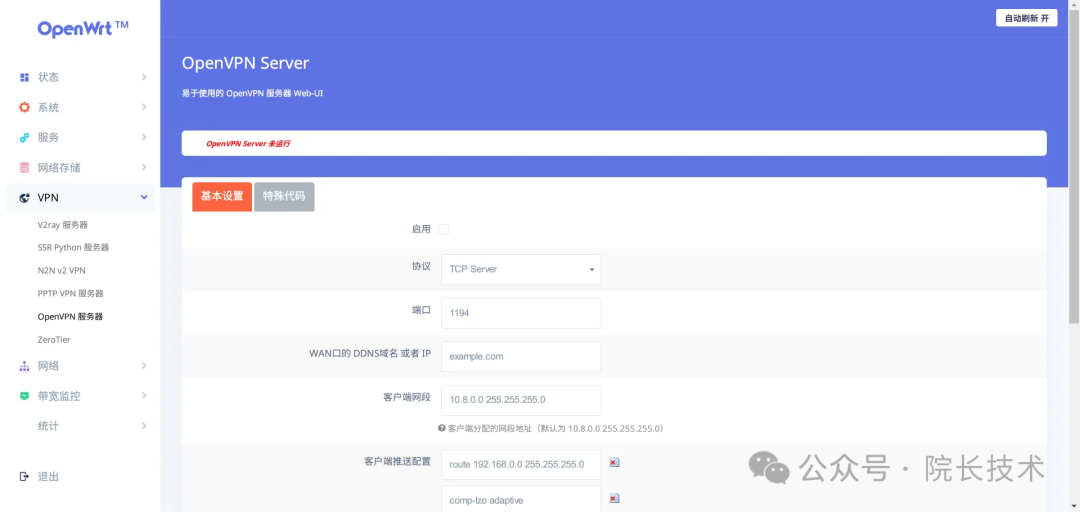Open ZeroTier menu item
The width and height of the screenshot is (1080, 512).
54,340
